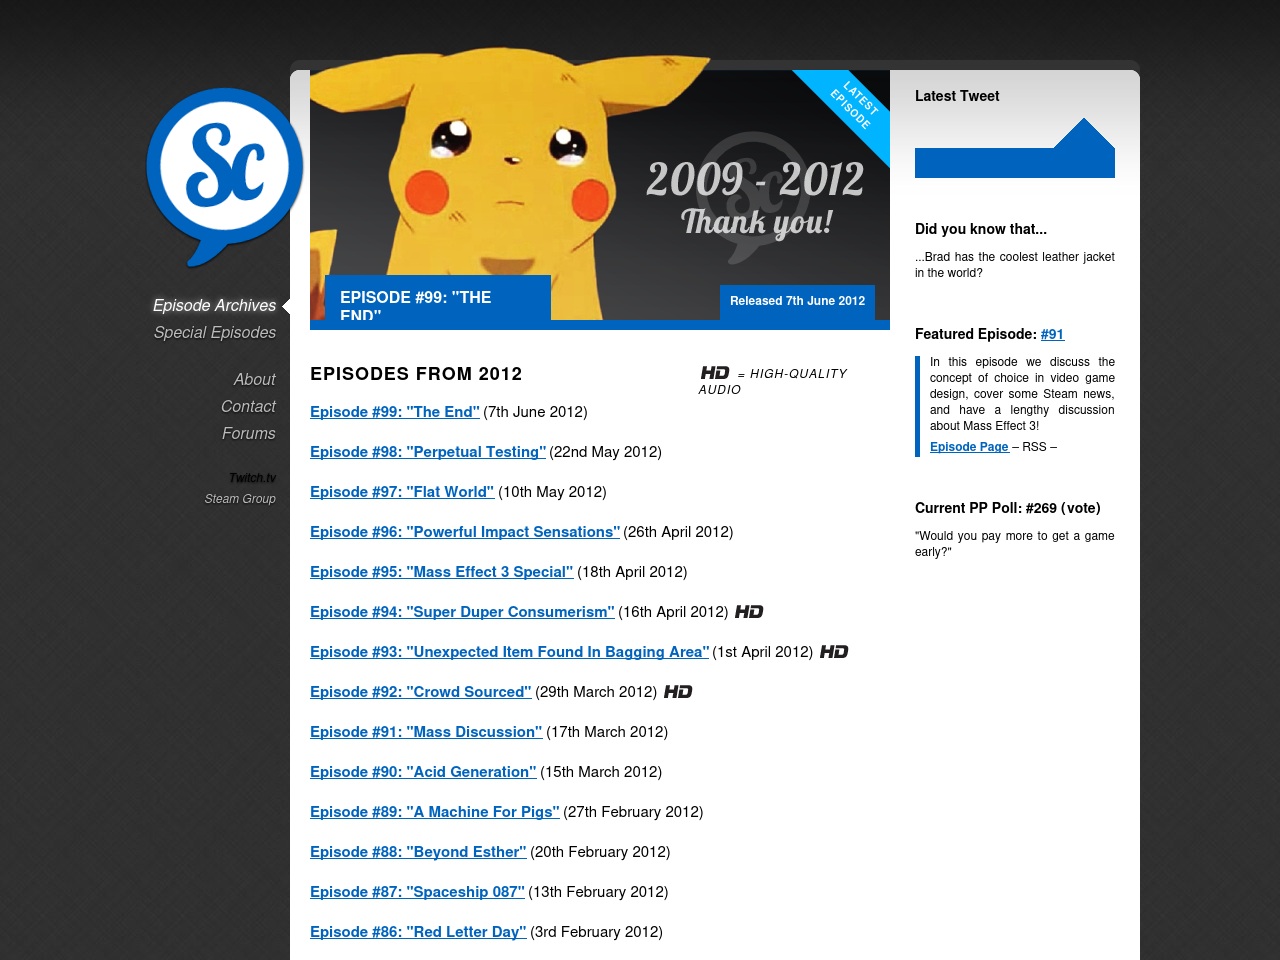Open Episode #89 "A Machine For Pigs"

(435, 812)
